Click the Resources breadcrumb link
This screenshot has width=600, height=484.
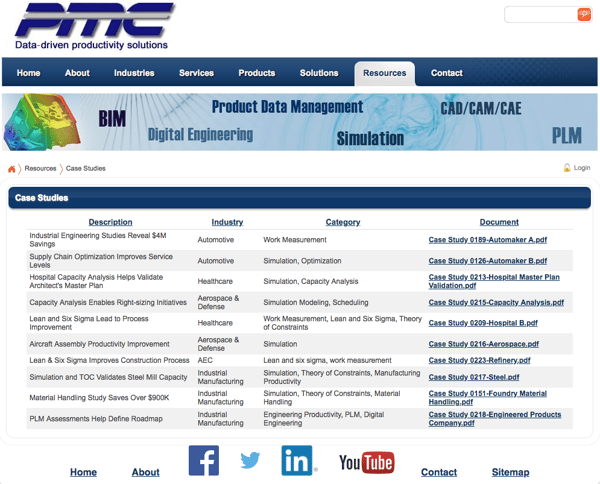click(x=40, y=168)
